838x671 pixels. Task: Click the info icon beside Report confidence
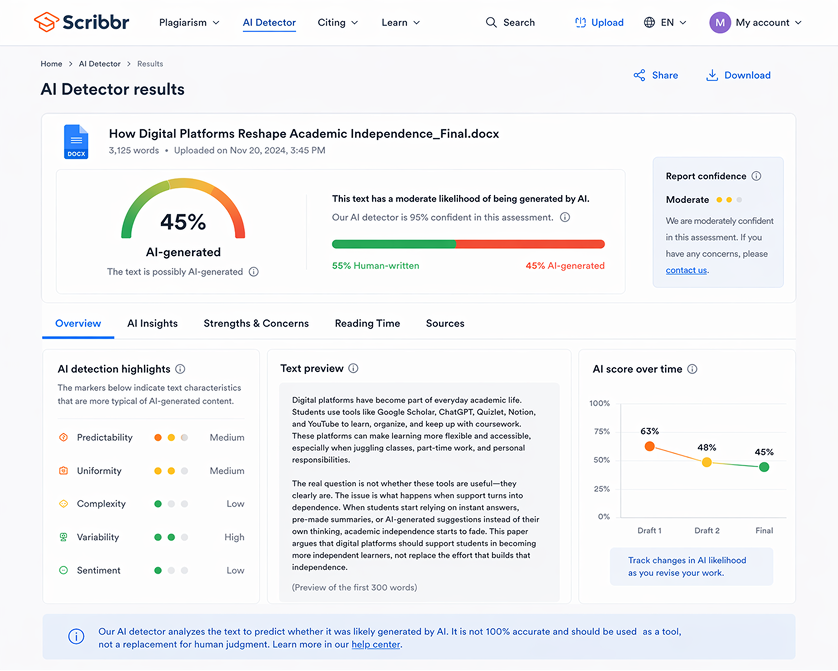[x=756, y=176]
